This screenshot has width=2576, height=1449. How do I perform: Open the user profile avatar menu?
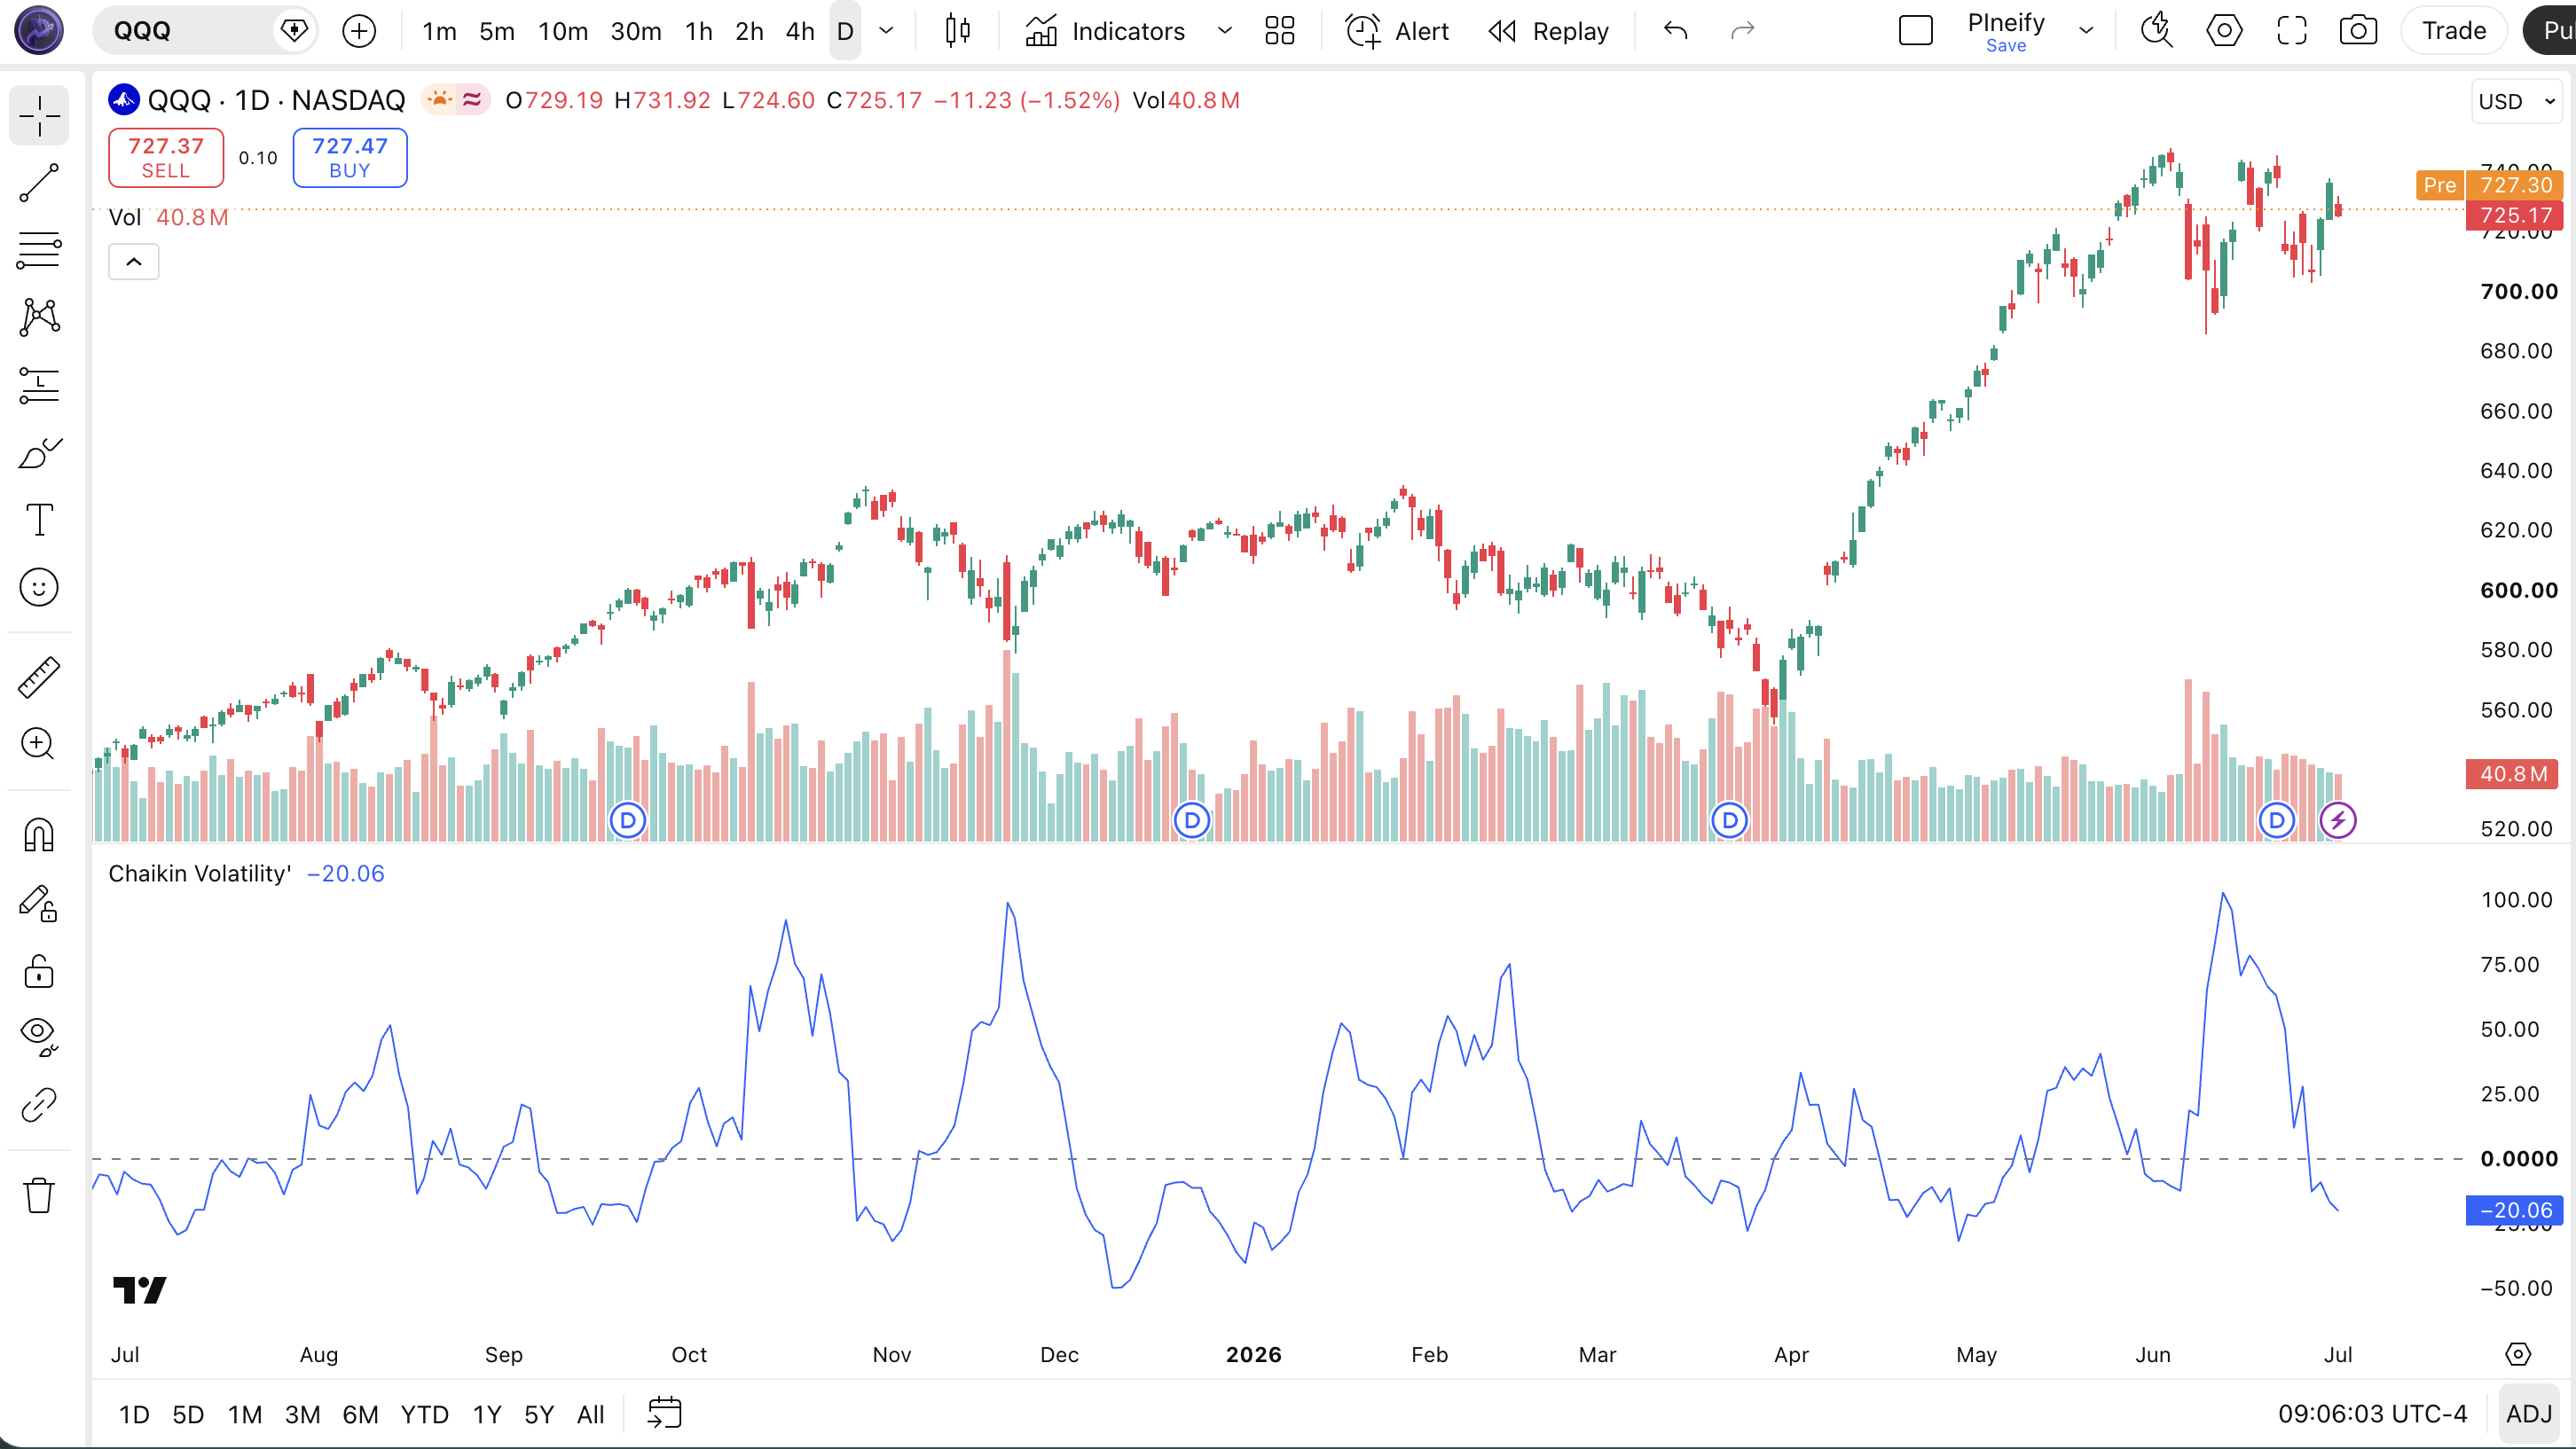tap(39, 30)
